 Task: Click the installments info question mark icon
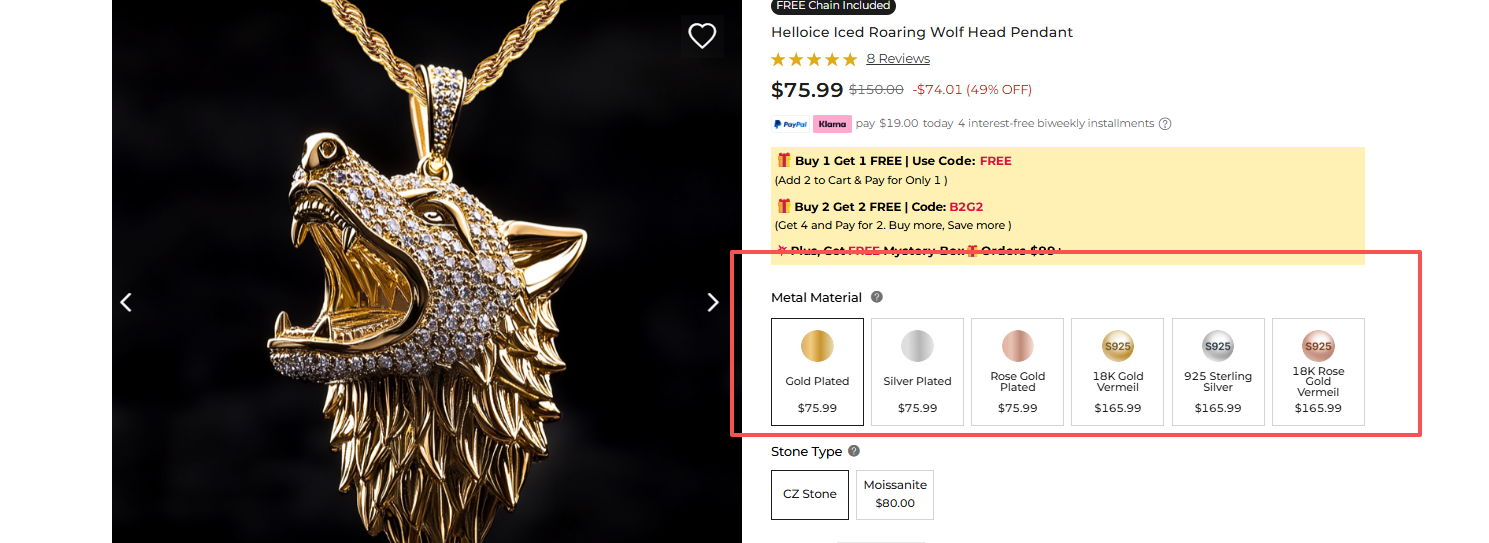click(x=1164, y=124)
